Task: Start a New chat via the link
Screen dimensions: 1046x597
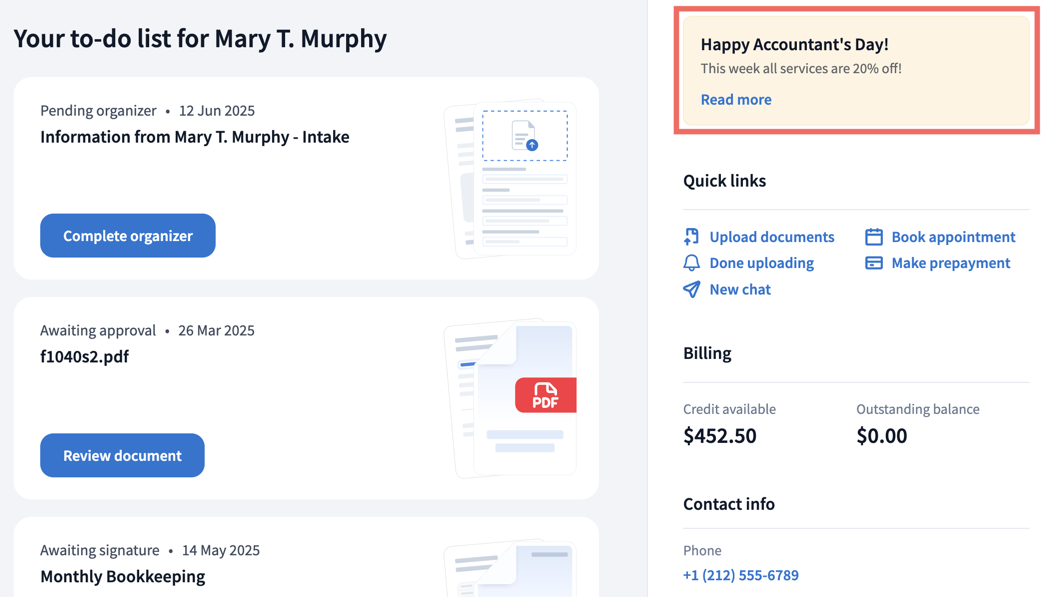Action: pyautogui.click(x=740, y=289)
